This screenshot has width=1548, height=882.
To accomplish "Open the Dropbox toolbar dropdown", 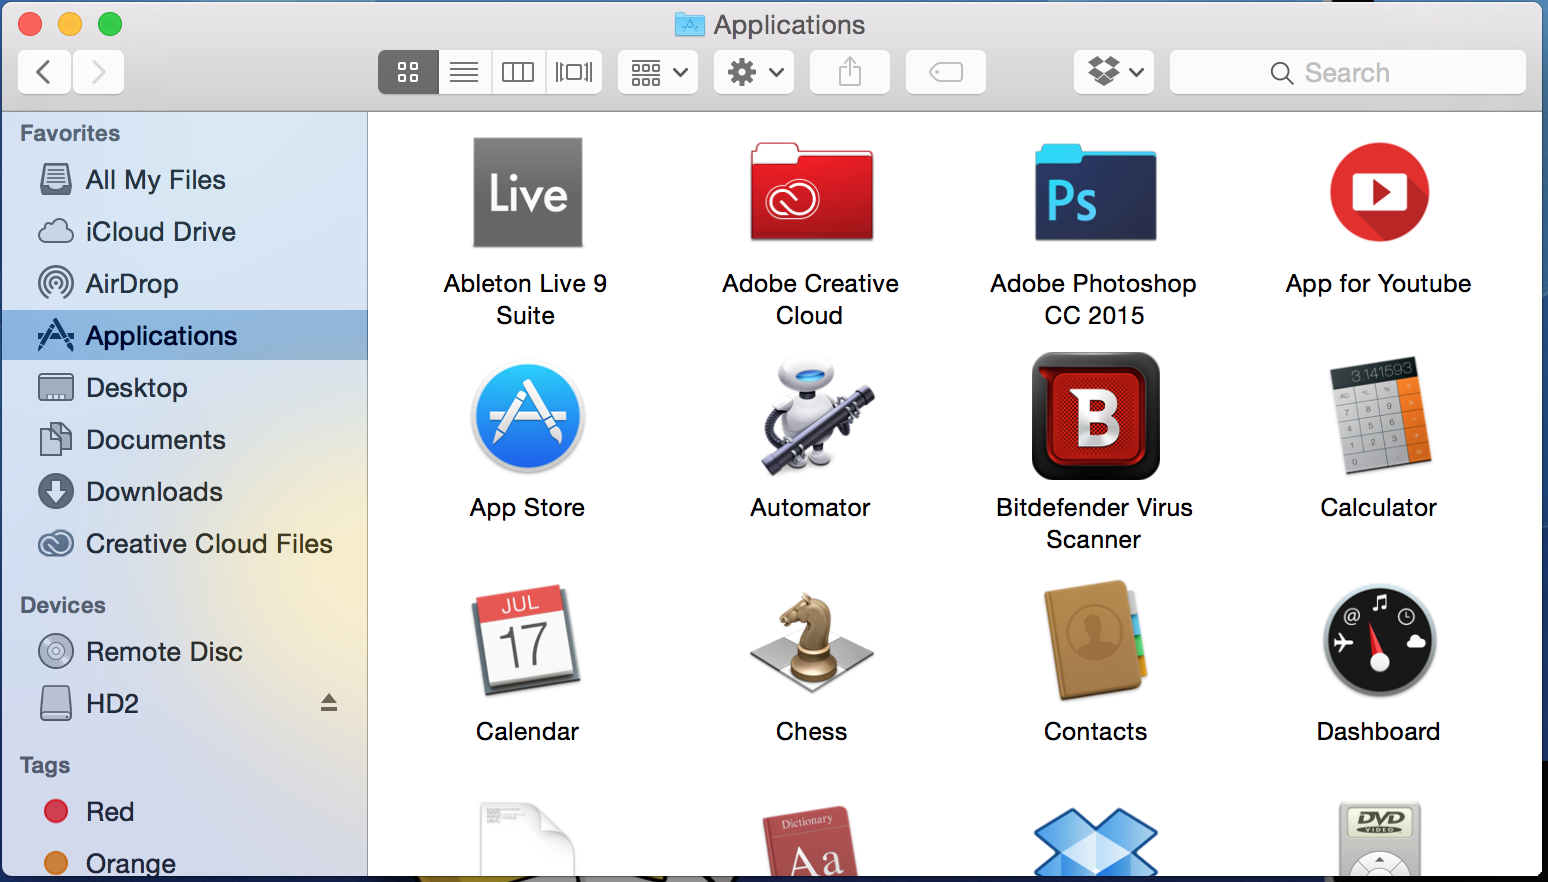I will pos(1114,72).
